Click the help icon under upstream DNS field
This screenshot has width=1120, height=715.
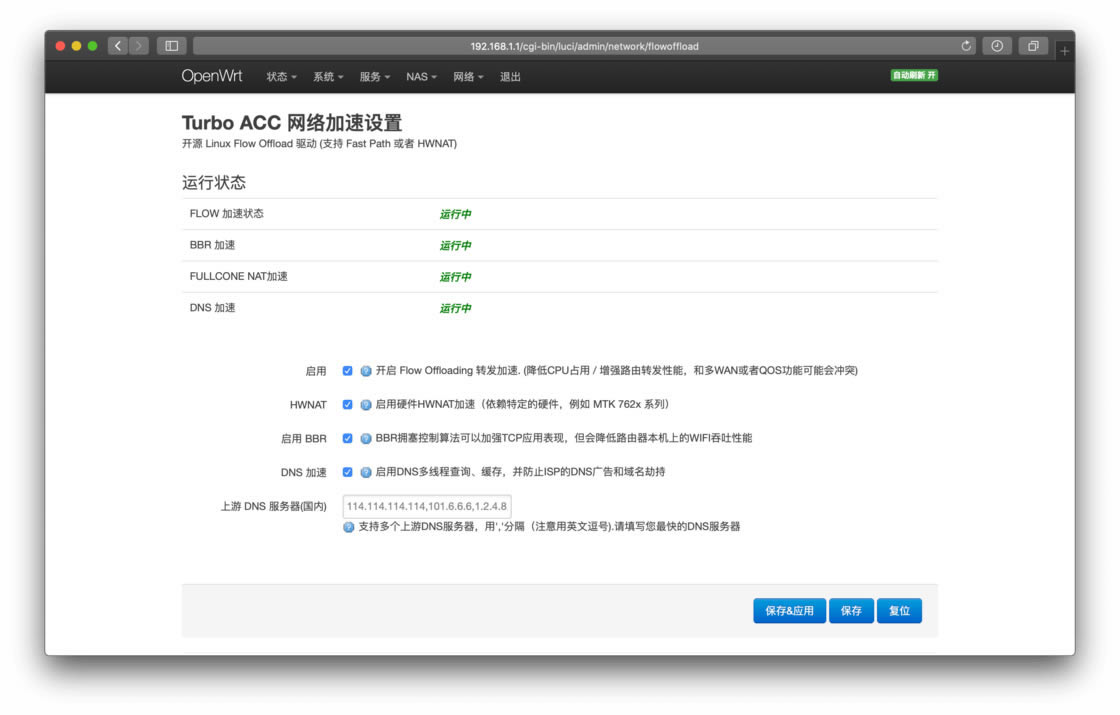coord(349,526)
